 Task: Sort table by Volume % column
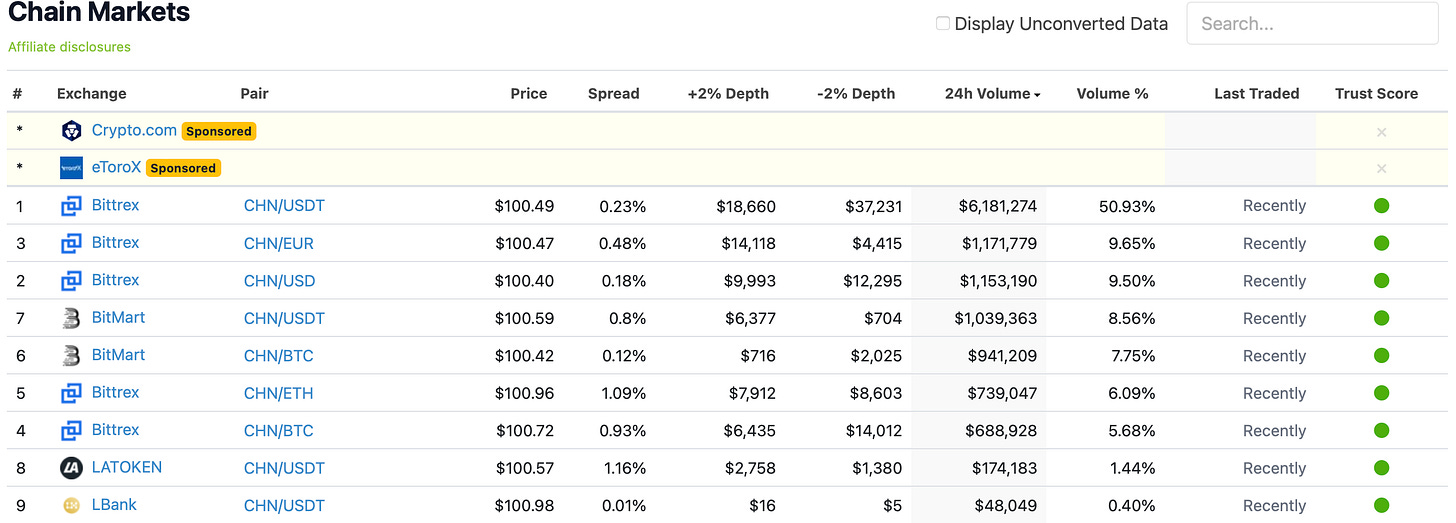(1112, 94)
